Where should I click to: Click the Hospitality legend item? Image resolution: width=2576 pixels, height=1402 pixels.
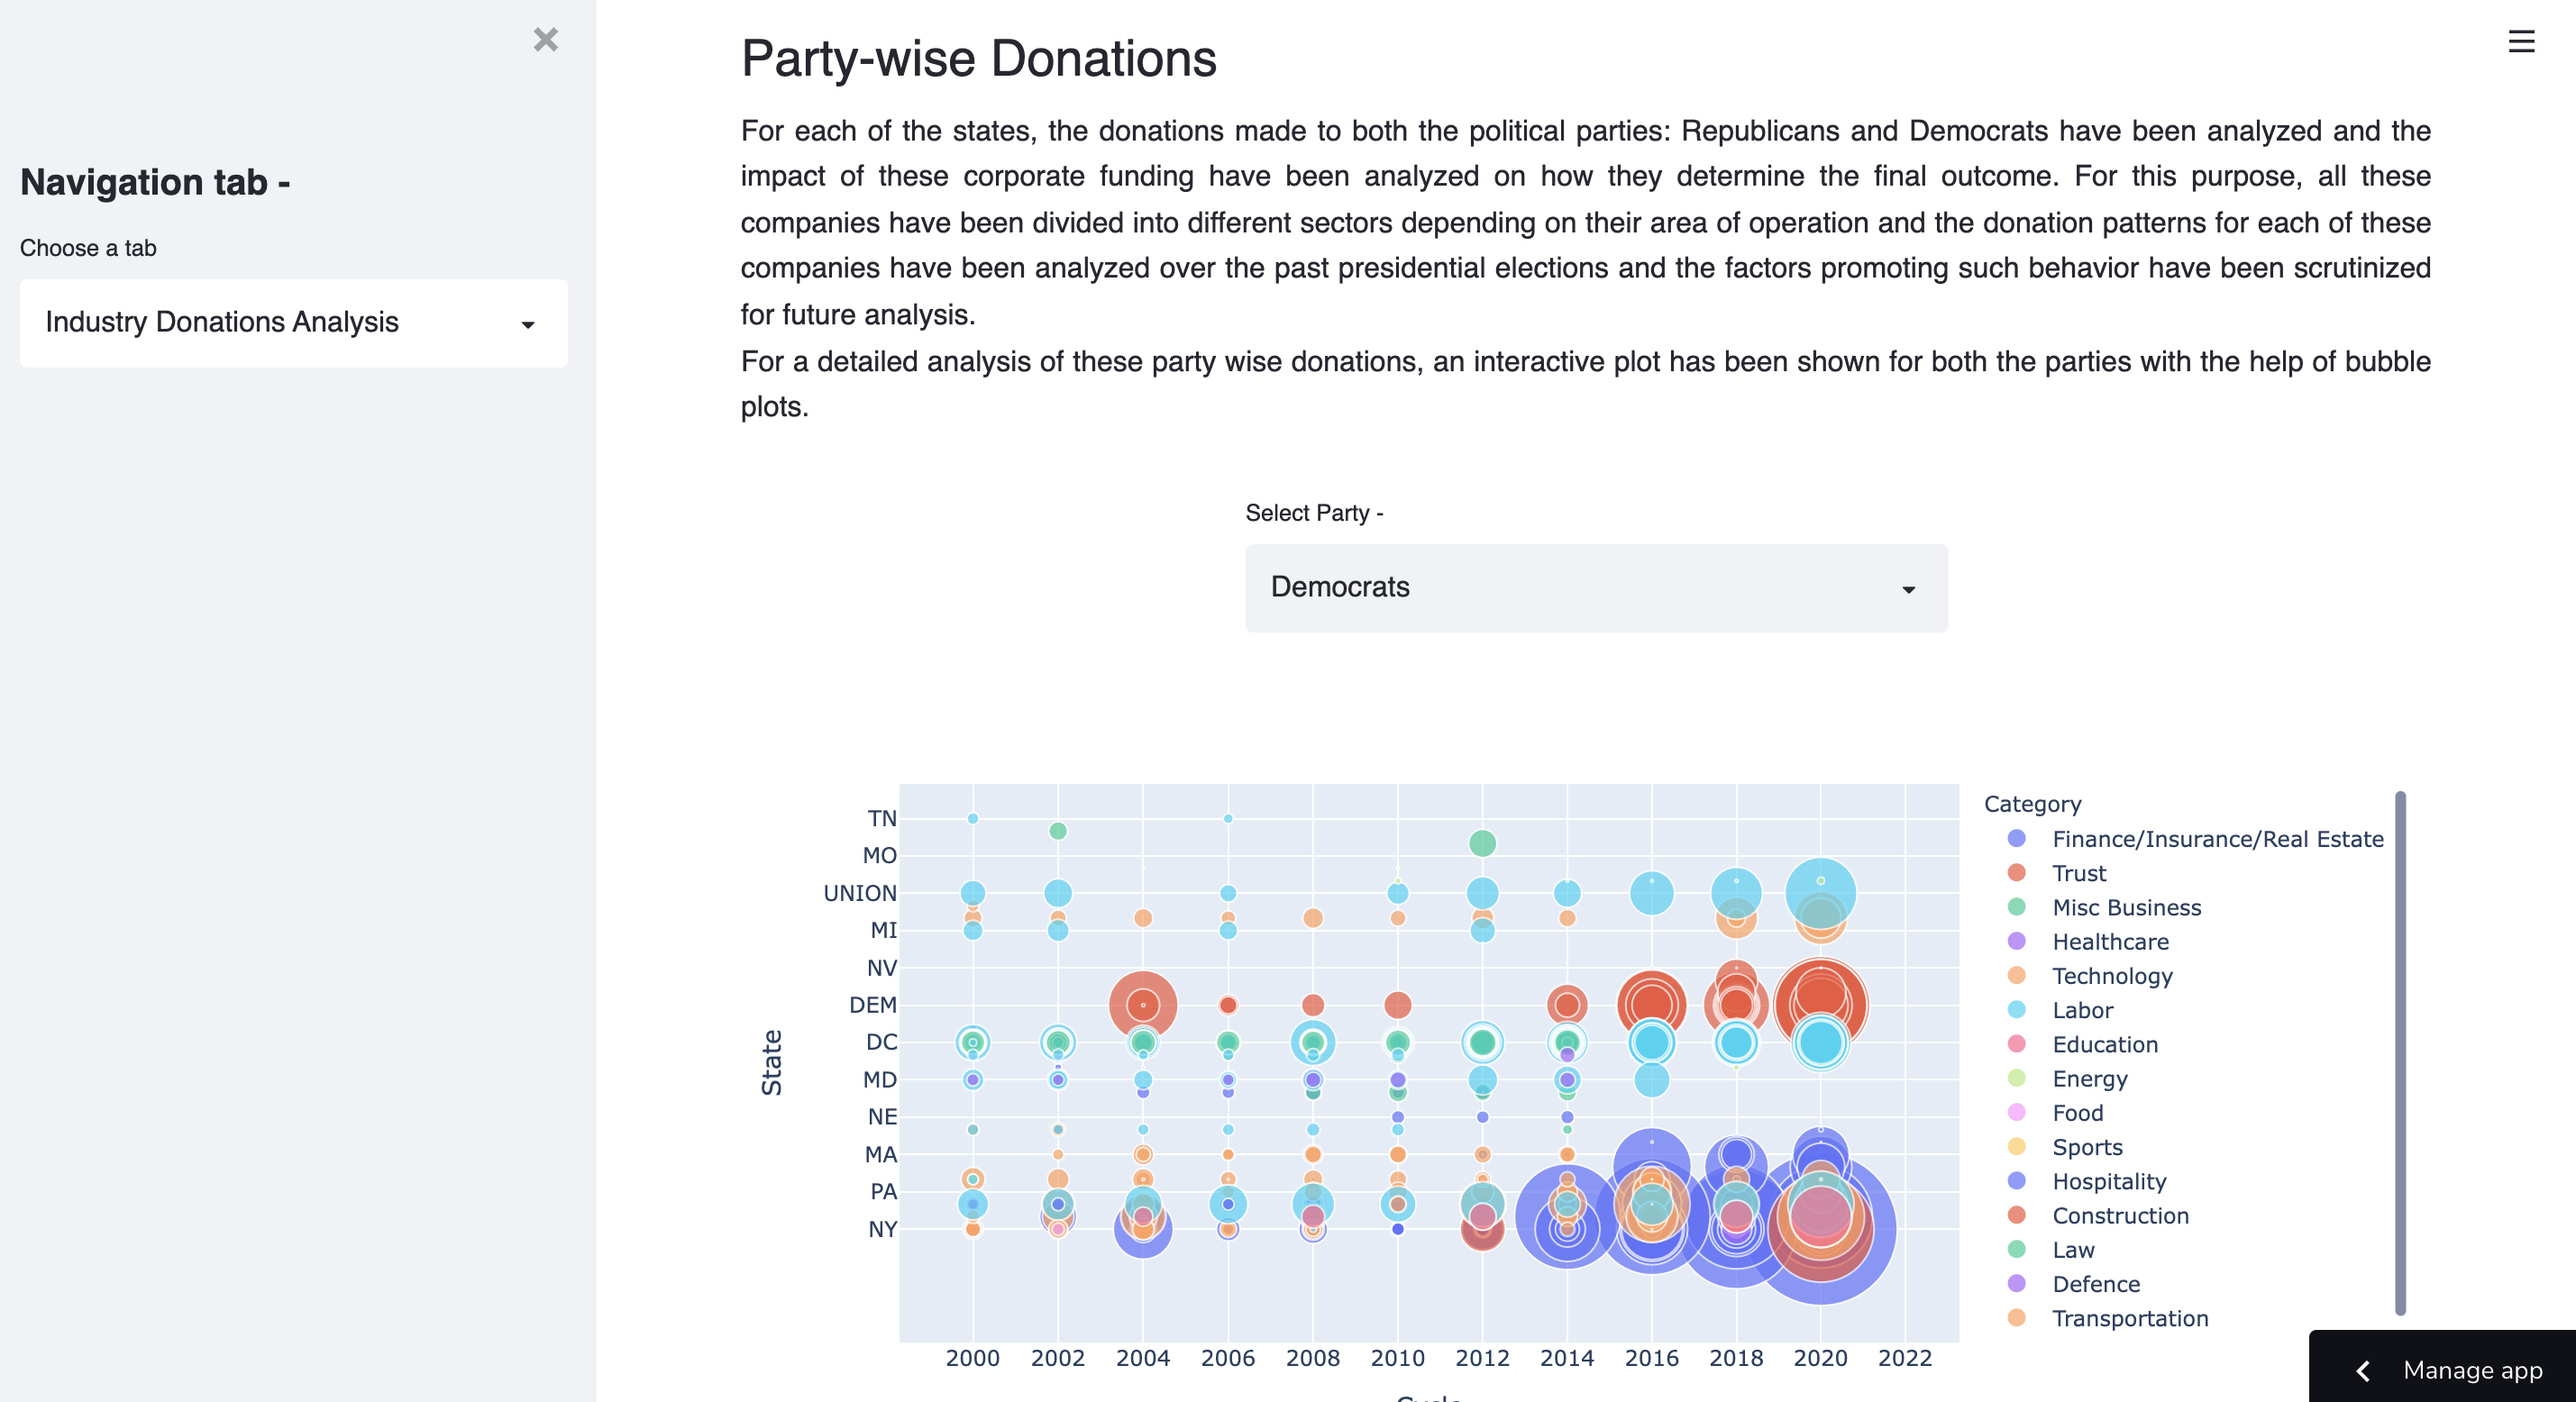(x=2108, y=1181)
